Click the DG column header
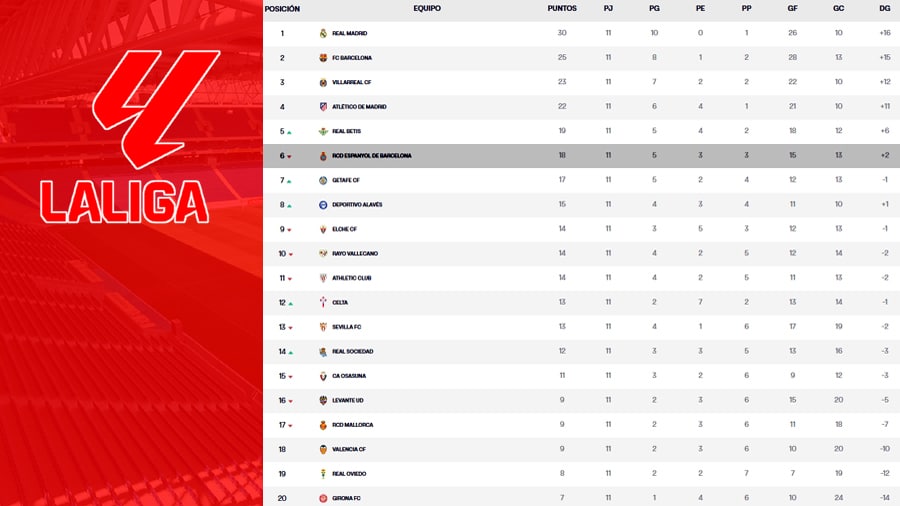900x506 pixels. [x=884, y=8]
